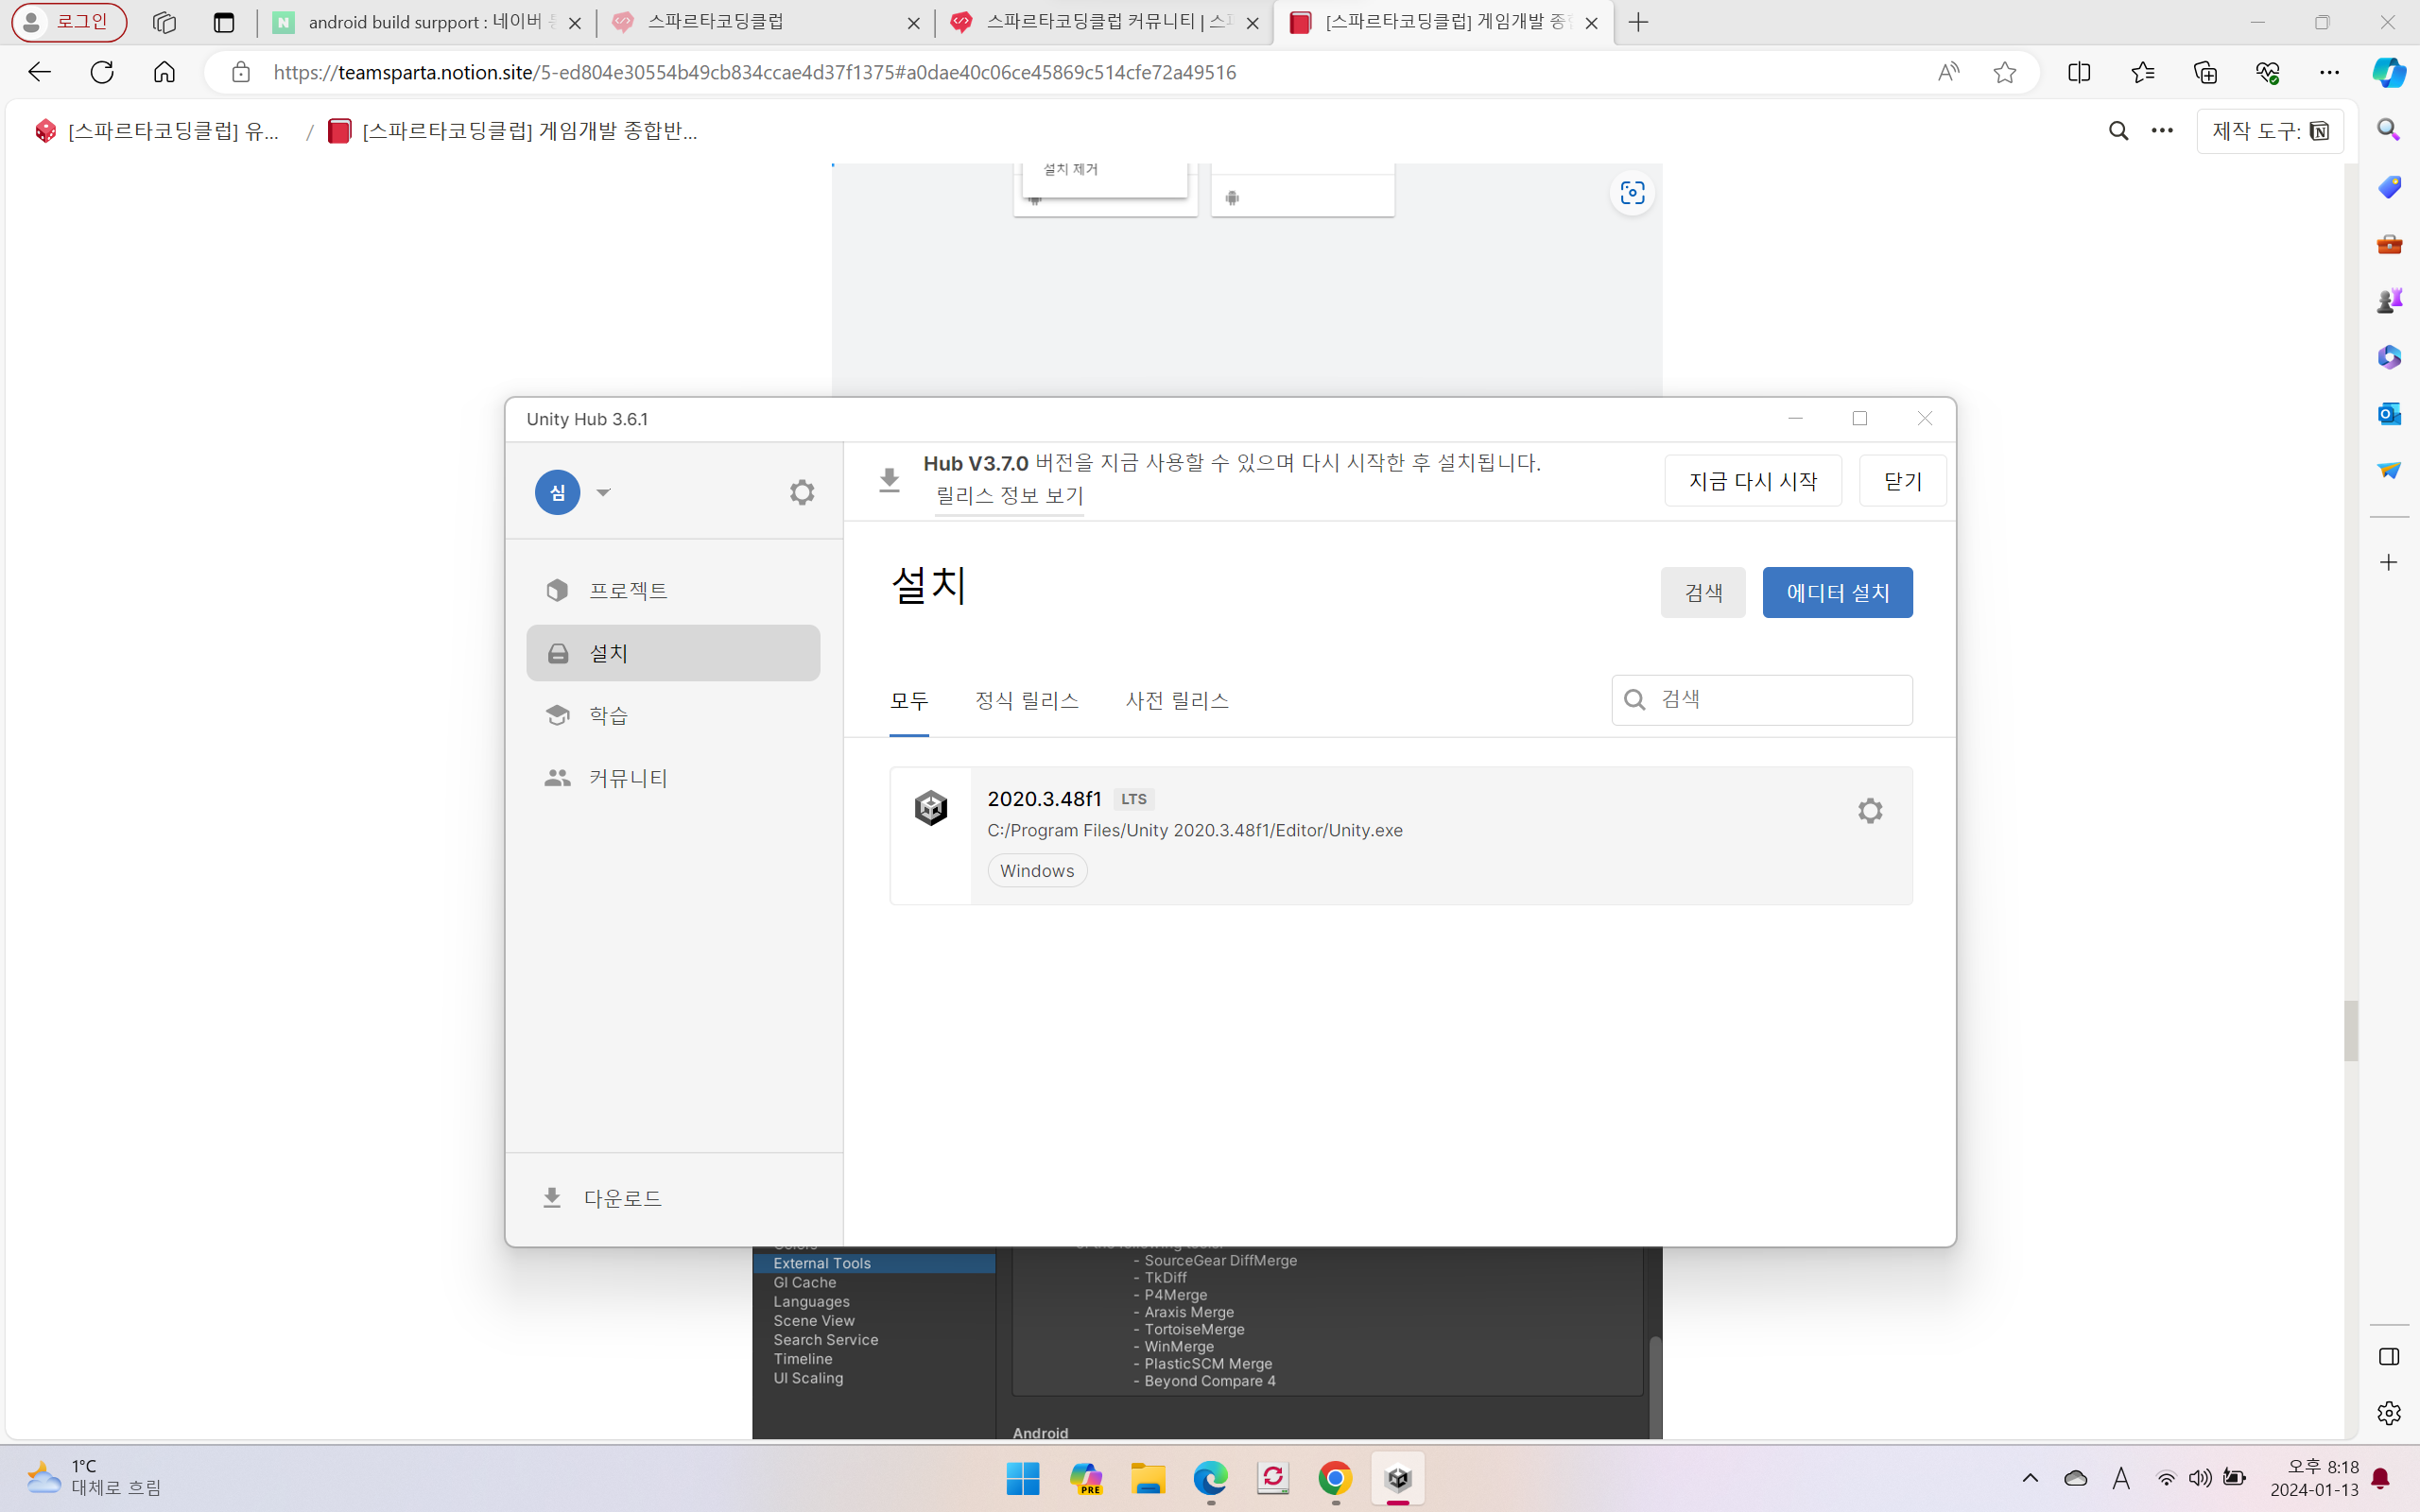The height and width of the screenshot is (1512, 2420).
Task: Refresh the browser page
Action: [x=102, y=72]
